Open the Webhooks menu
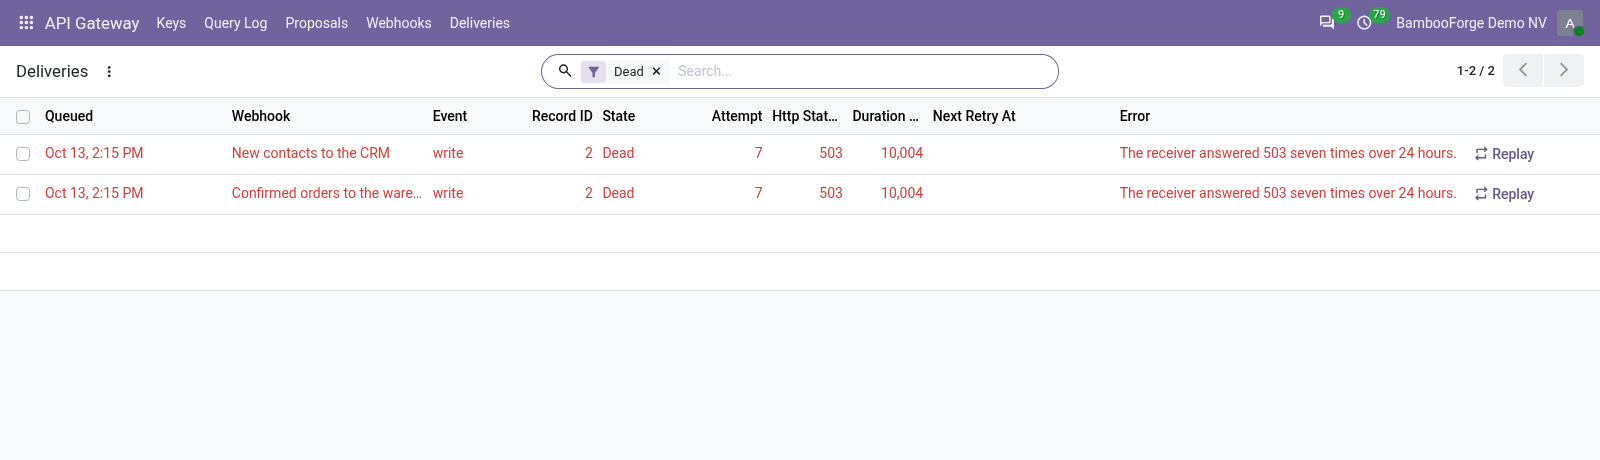This screenshot has height=460, width=1600. pos(398,23)
